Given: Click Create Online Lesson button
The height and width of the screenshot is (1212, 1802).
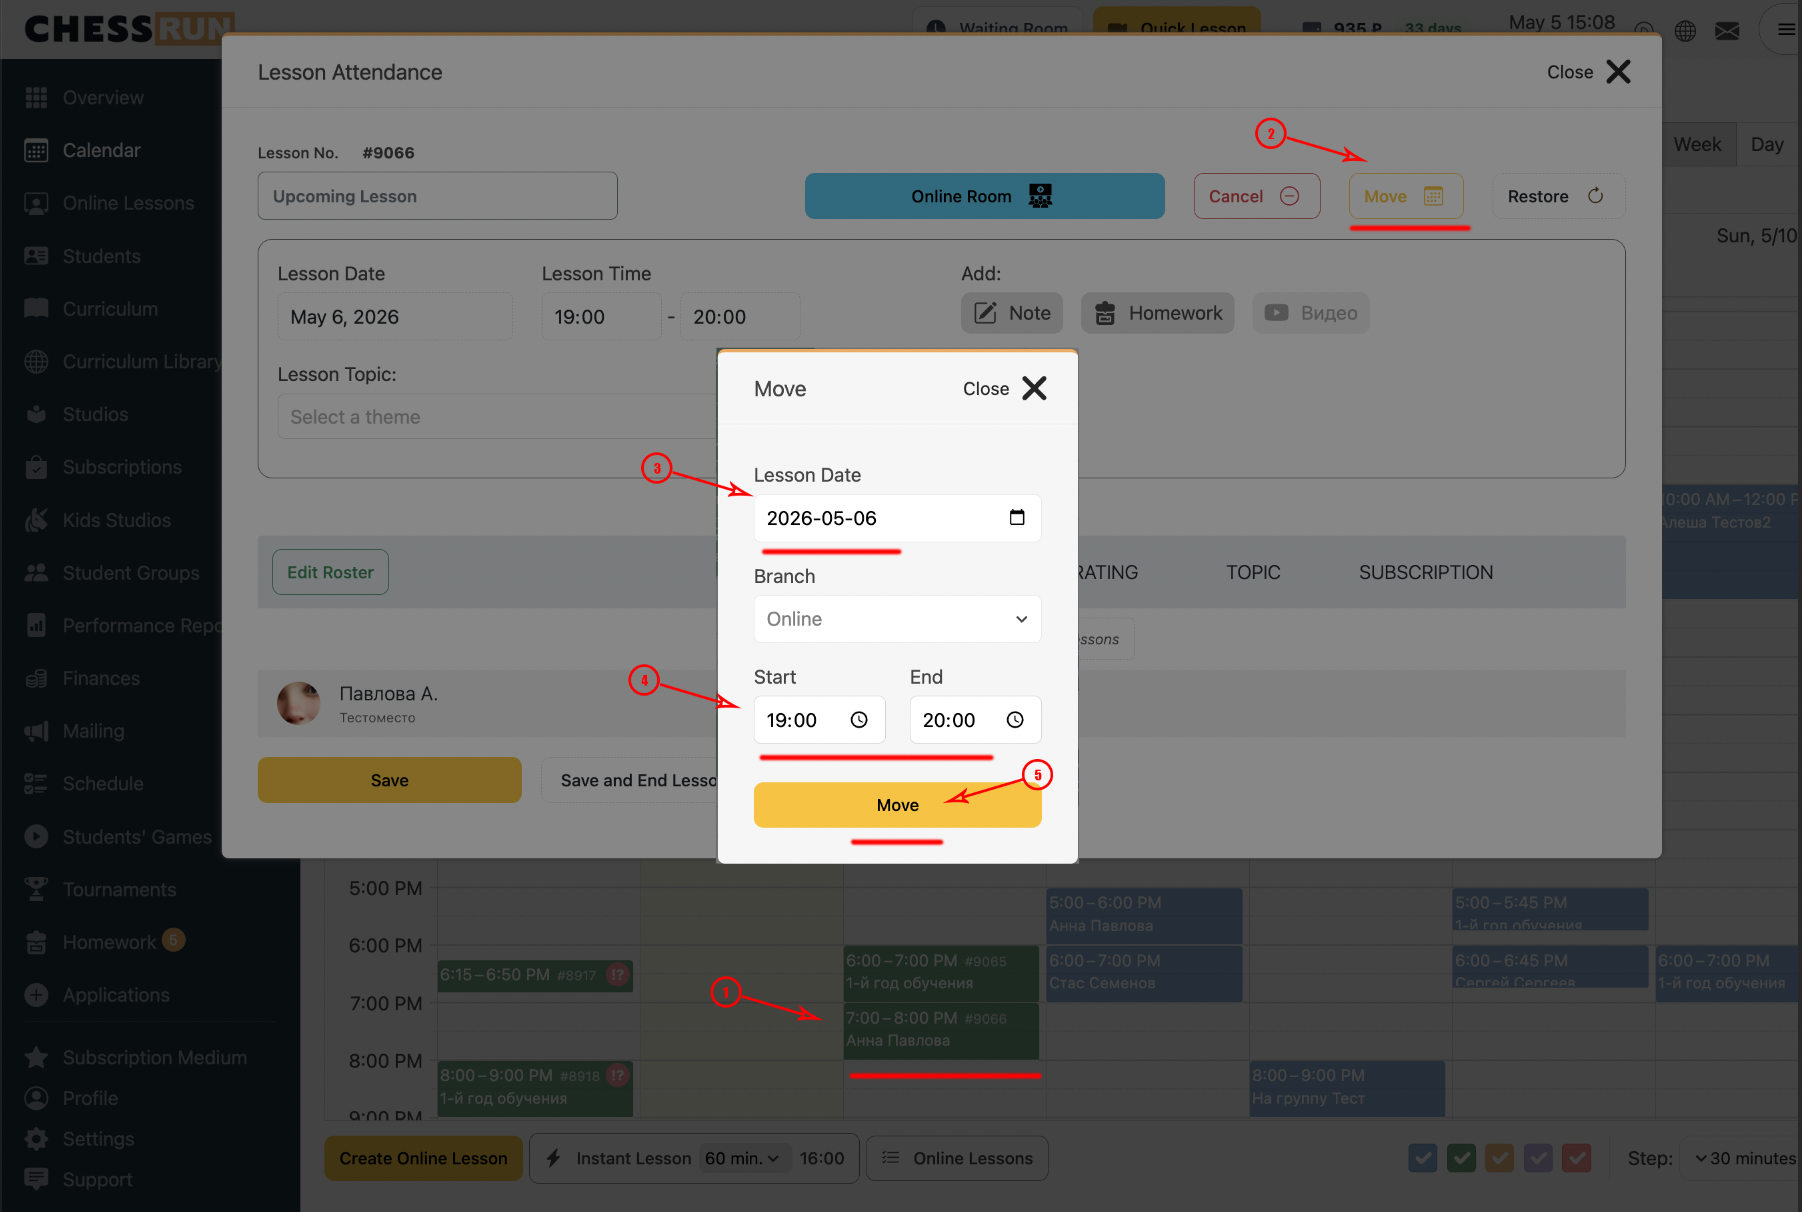Looking at the screenshot, I should (423, 1158).
